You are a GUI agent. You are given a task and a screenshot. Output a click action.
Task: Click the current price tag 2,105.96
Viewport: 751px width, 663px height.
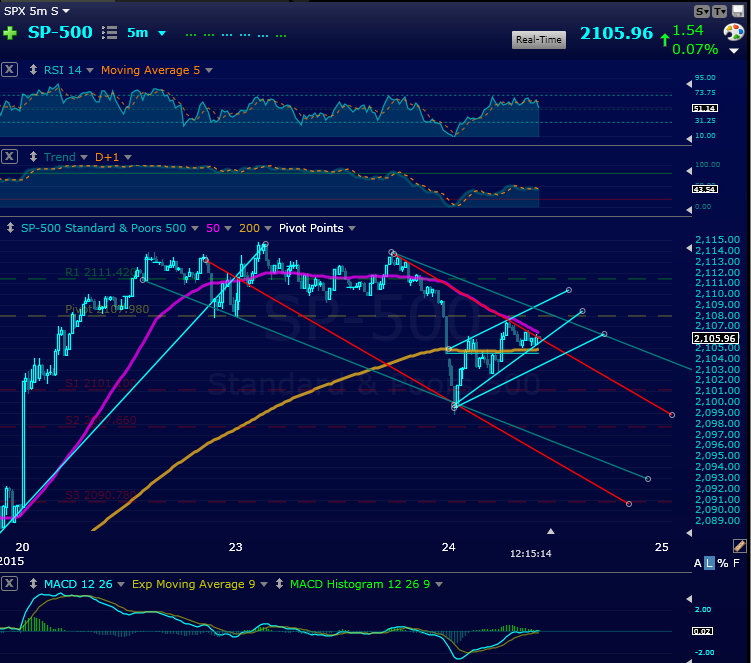(x=716, y=339)
